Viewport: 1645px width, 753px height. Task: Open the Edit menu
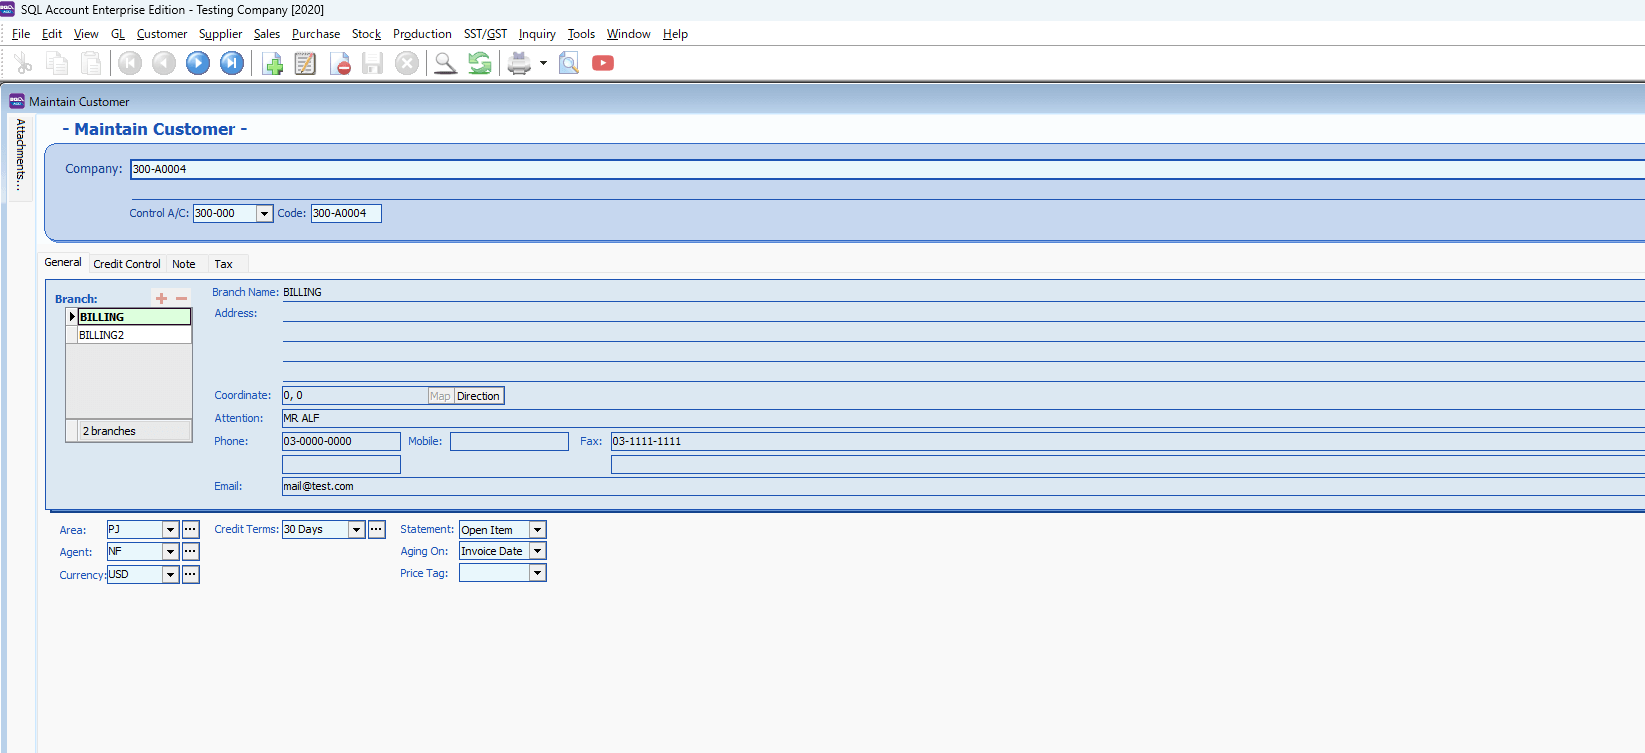52,34
